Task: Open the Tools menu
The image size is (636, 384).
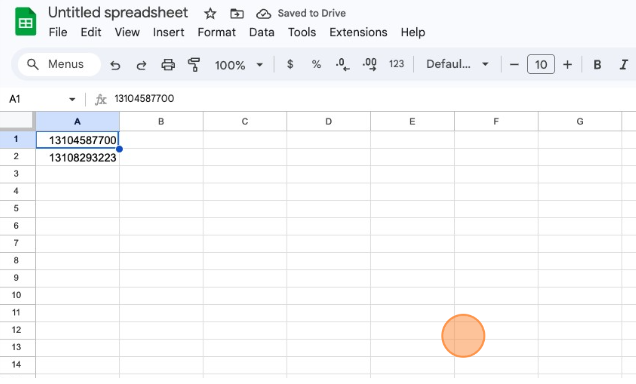Action: point(302,32)
